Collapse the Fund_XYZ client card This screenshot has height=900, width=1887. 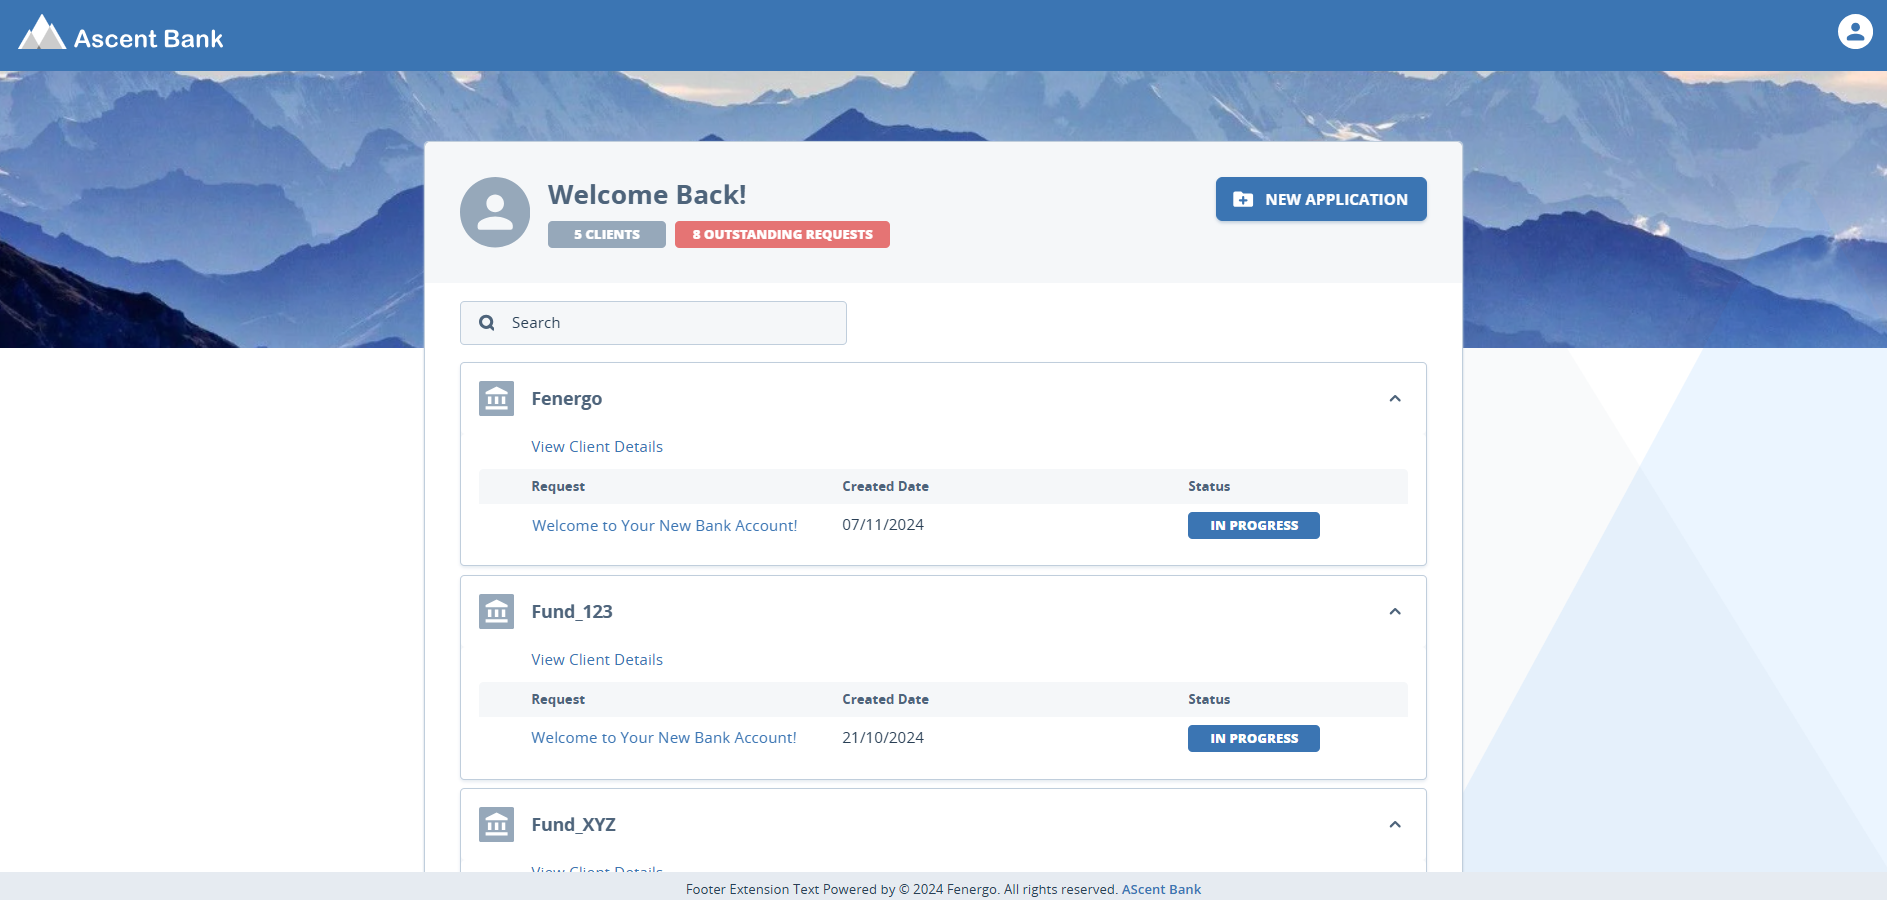pos(1395,824)
